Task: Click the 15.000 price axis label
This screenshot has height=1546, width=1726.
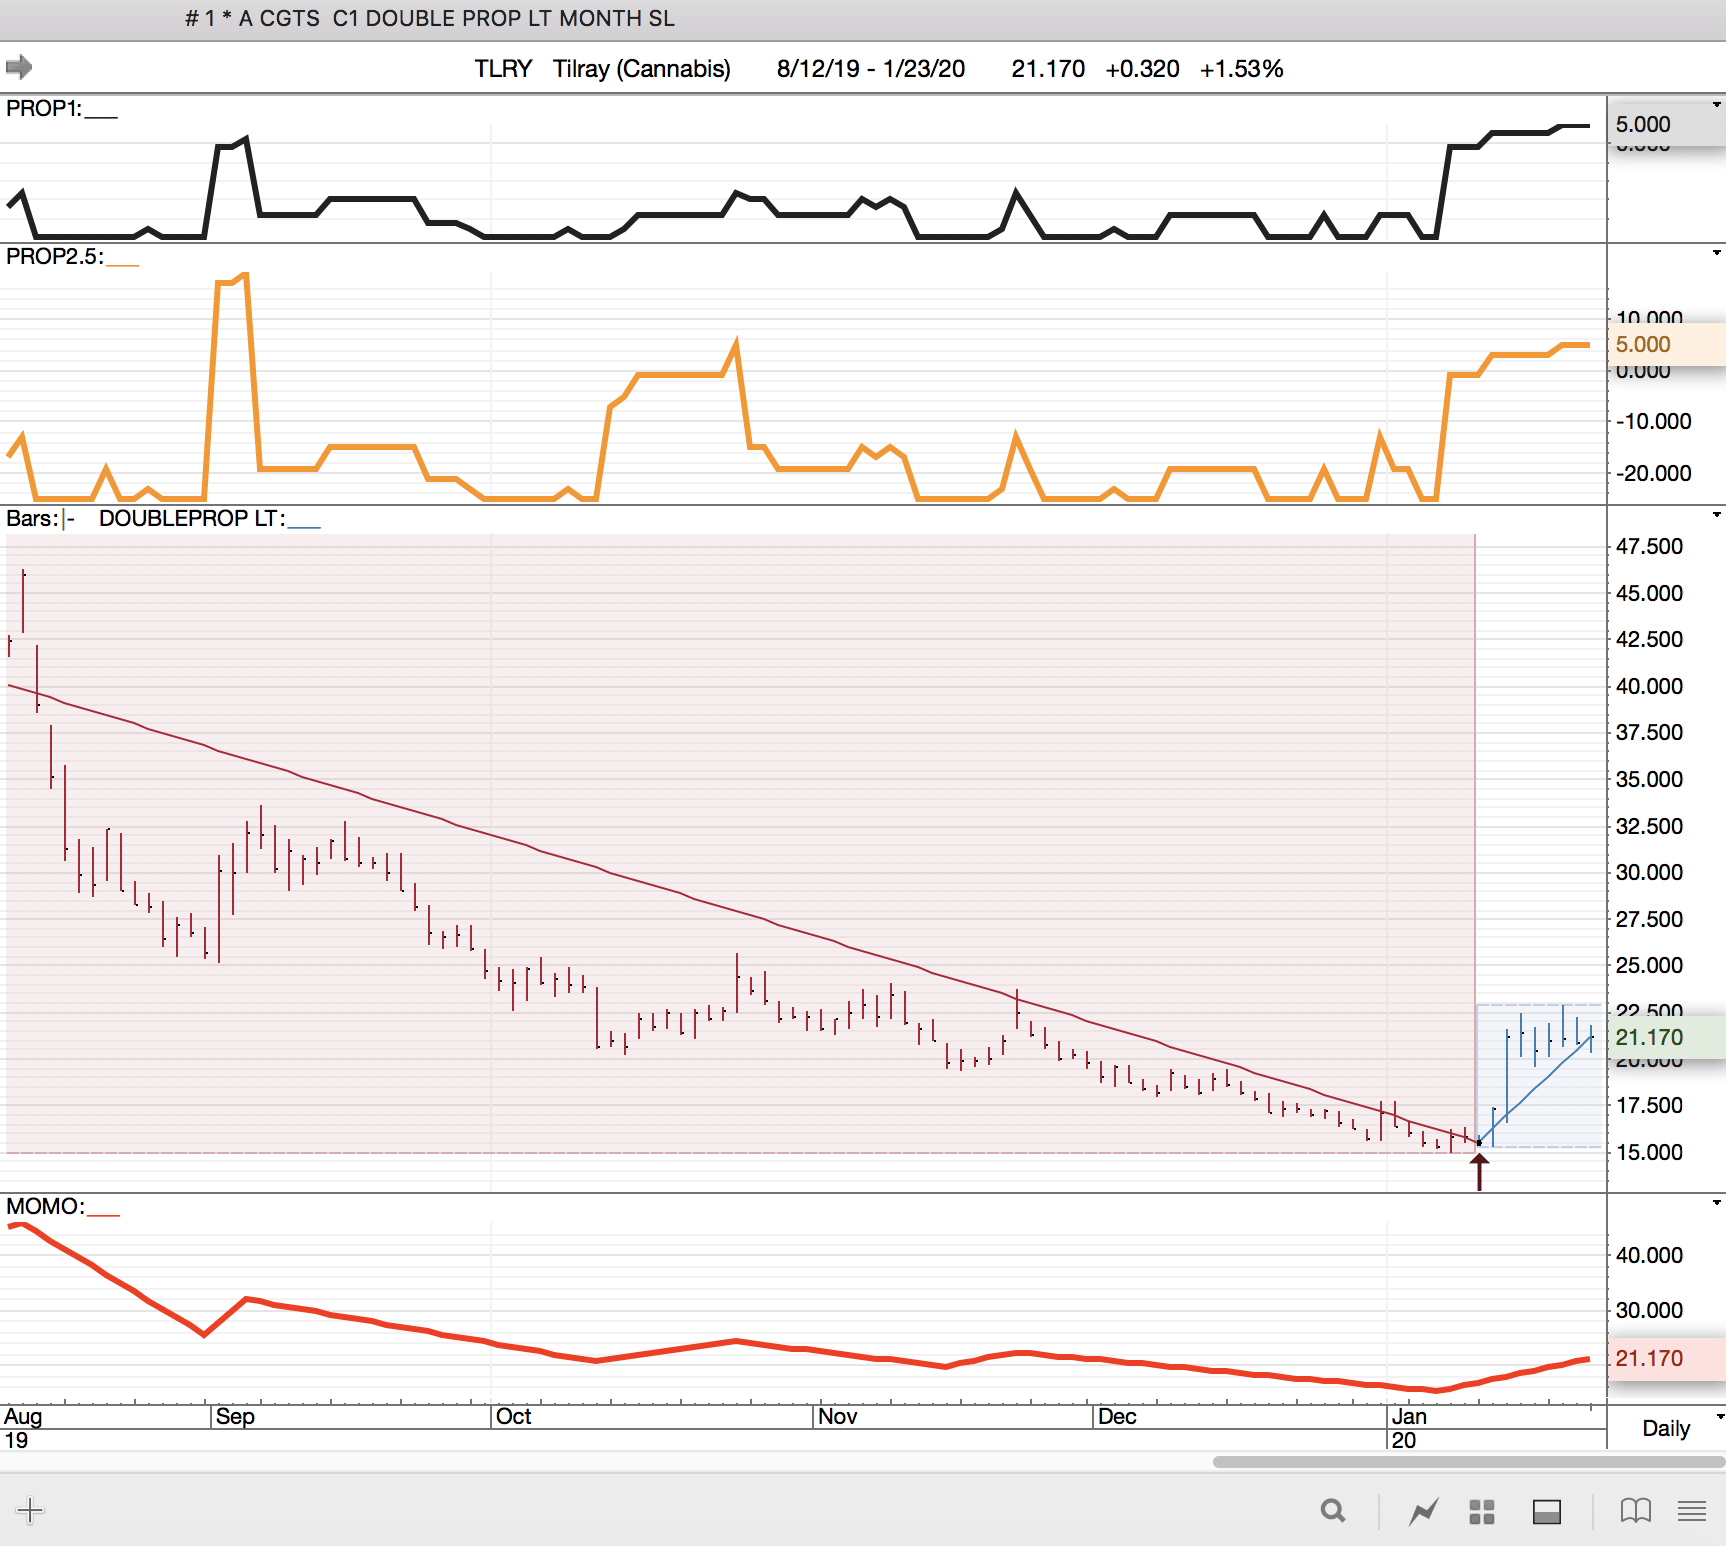Action: point(1649,1152)
